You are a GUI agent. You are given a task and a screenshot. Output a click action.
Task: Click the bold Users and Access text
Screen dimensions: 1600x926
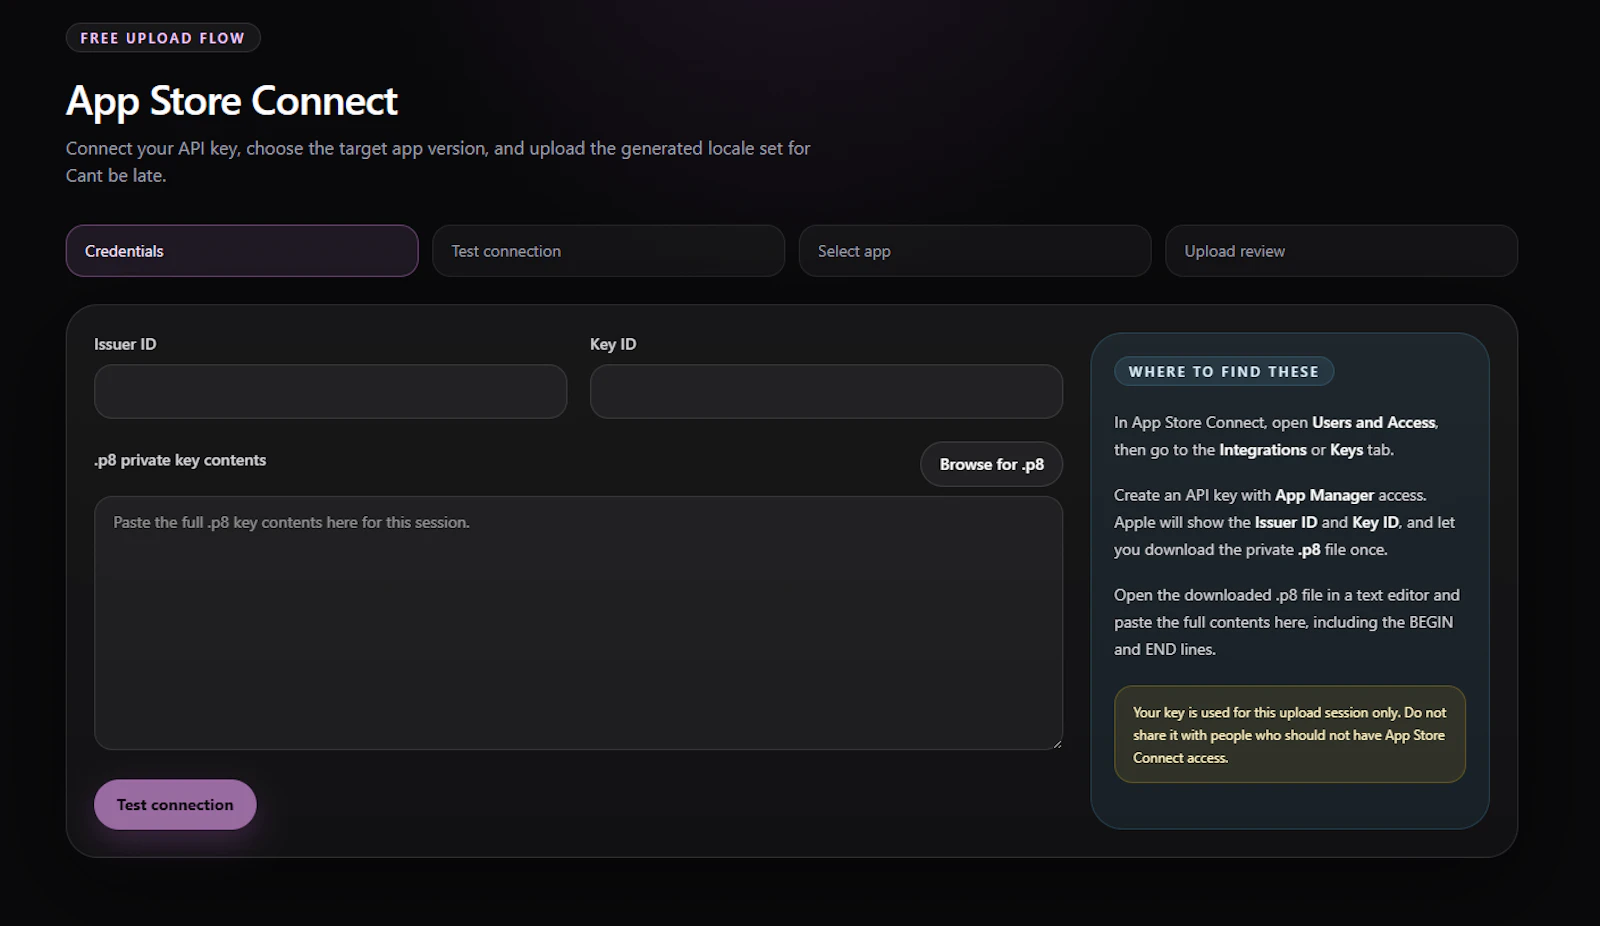[1374, 422]
